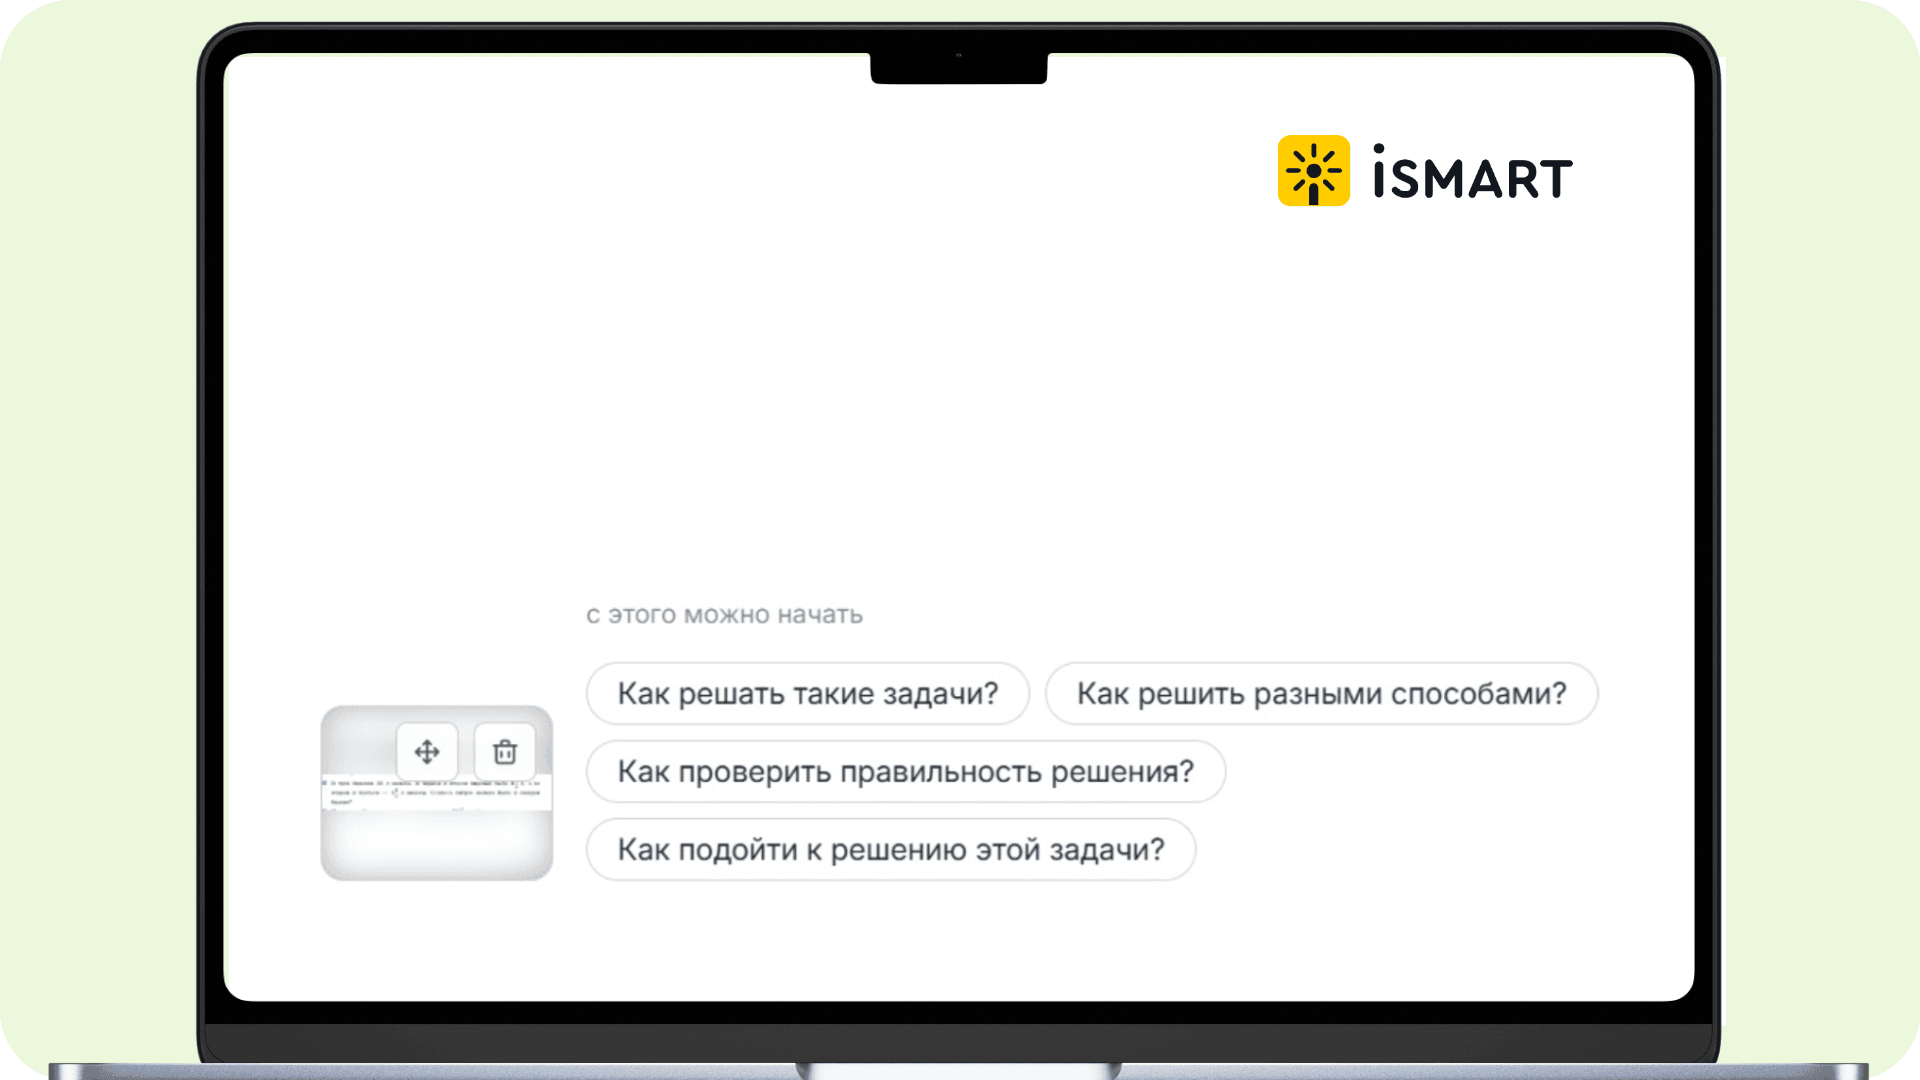Viewport: 1920px width, 1080px height.
Task: Delete the attached image with trash icon
Action: 505,752
